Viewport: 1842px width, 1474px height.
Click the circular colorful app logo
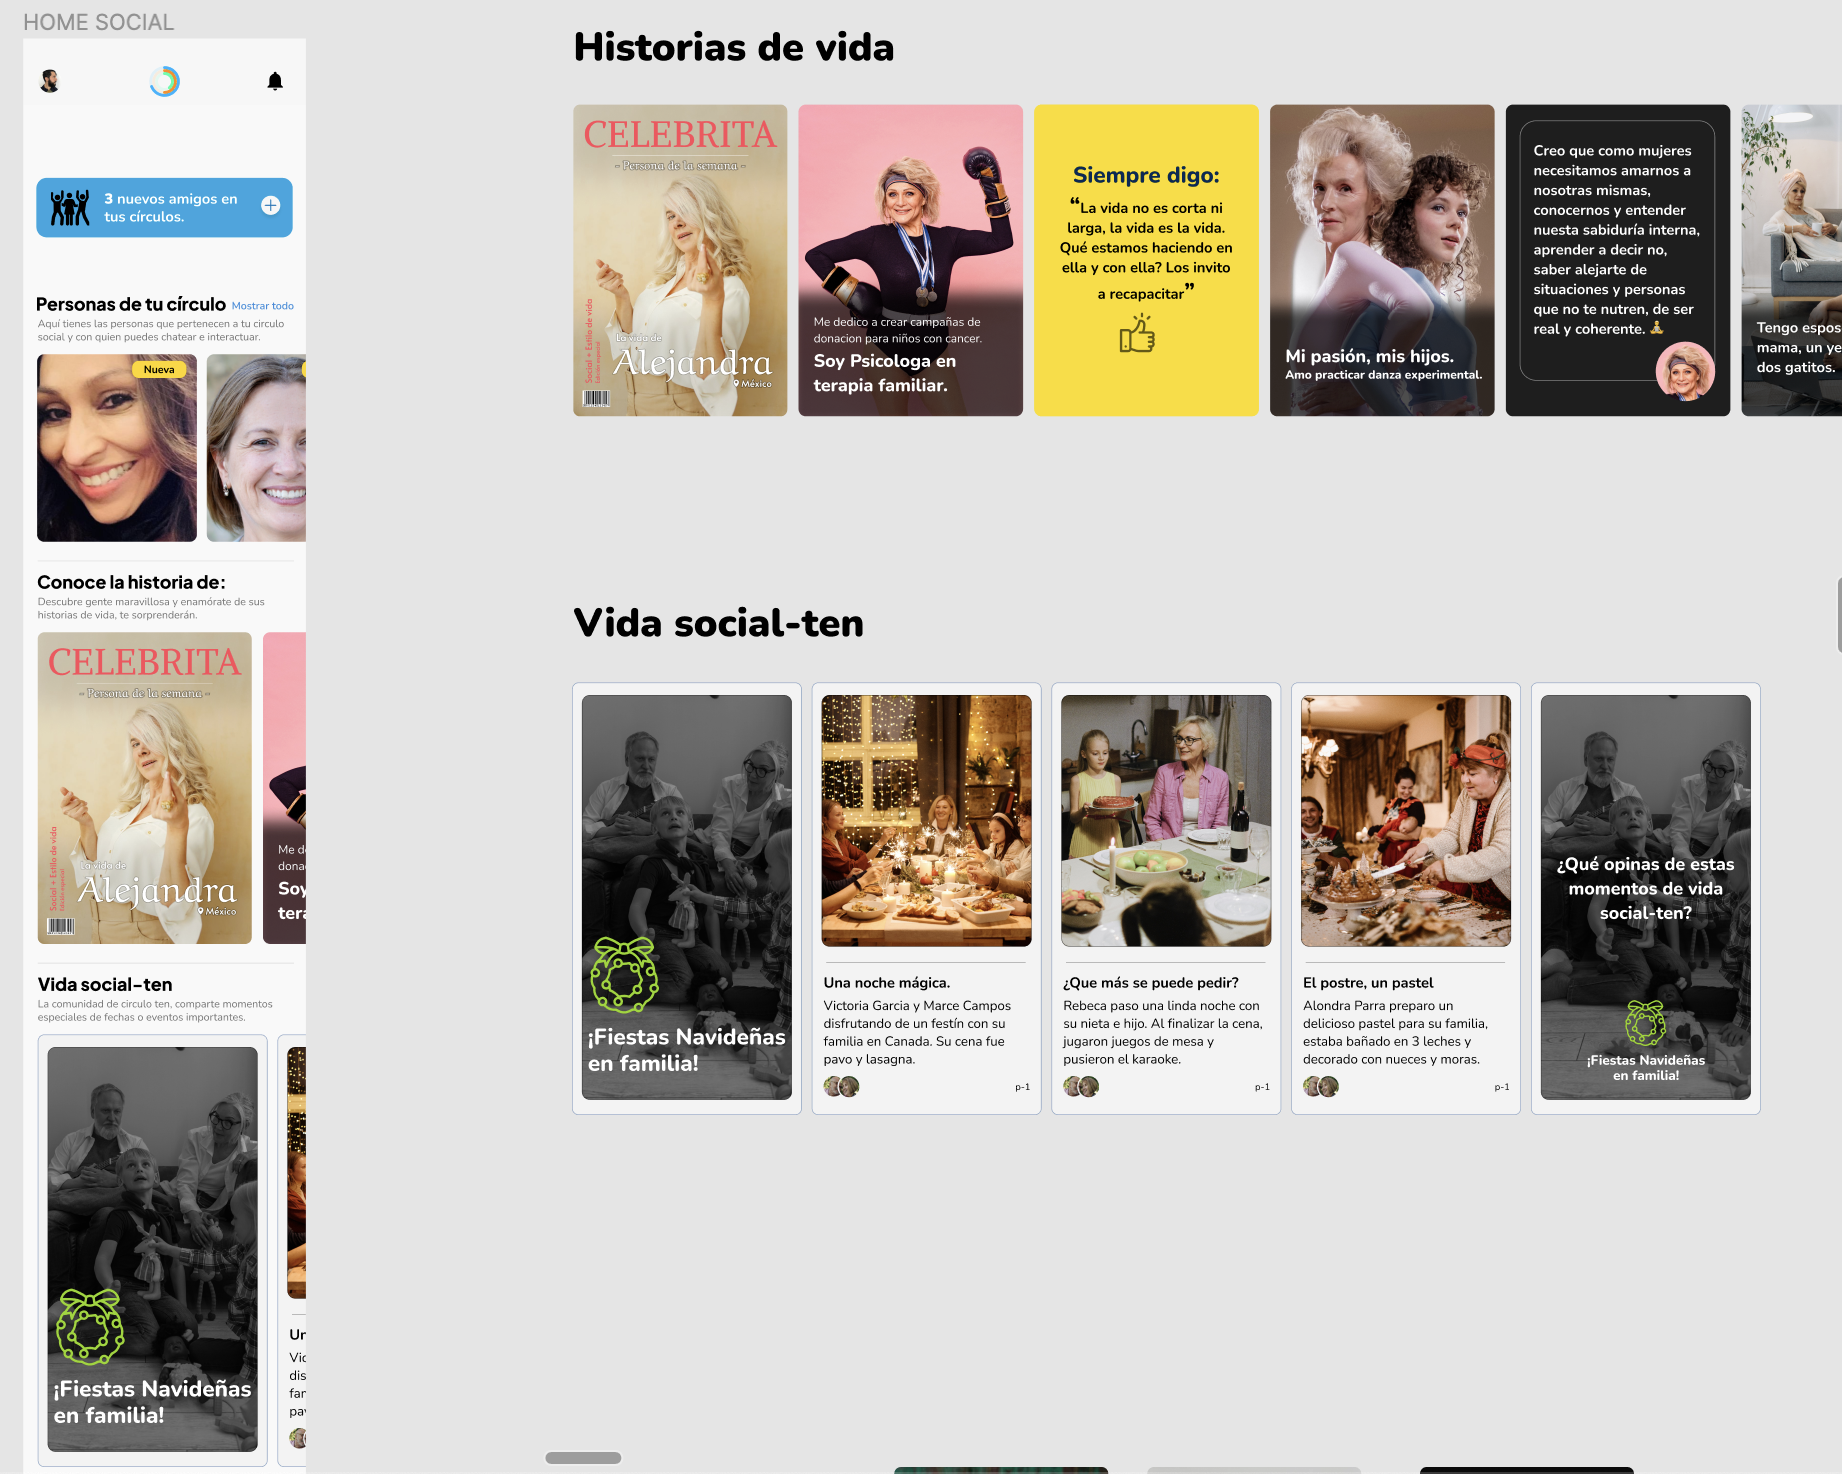point(164,81)
